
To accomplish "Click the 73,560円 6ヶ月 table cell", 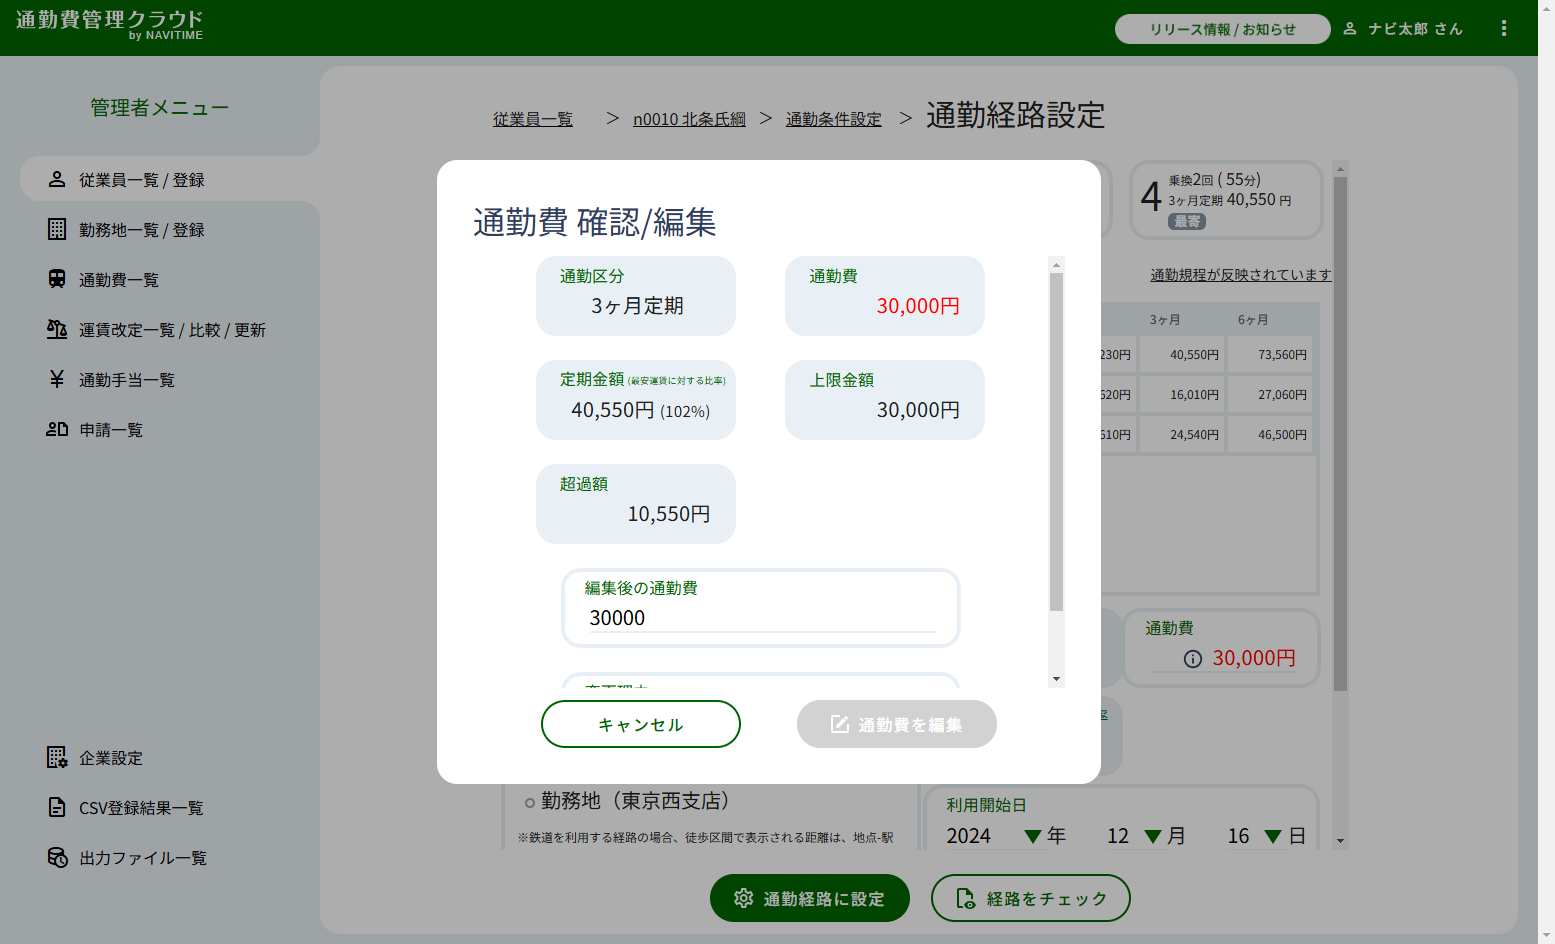I will (1270, 355).
